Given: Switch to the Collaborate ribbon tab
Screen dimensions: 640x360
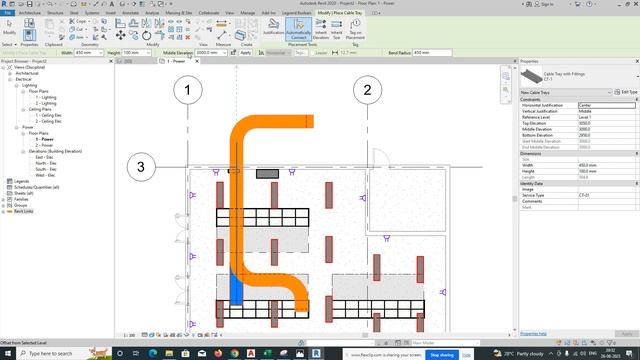Looking at the screenshot, I should coord(209,13).
